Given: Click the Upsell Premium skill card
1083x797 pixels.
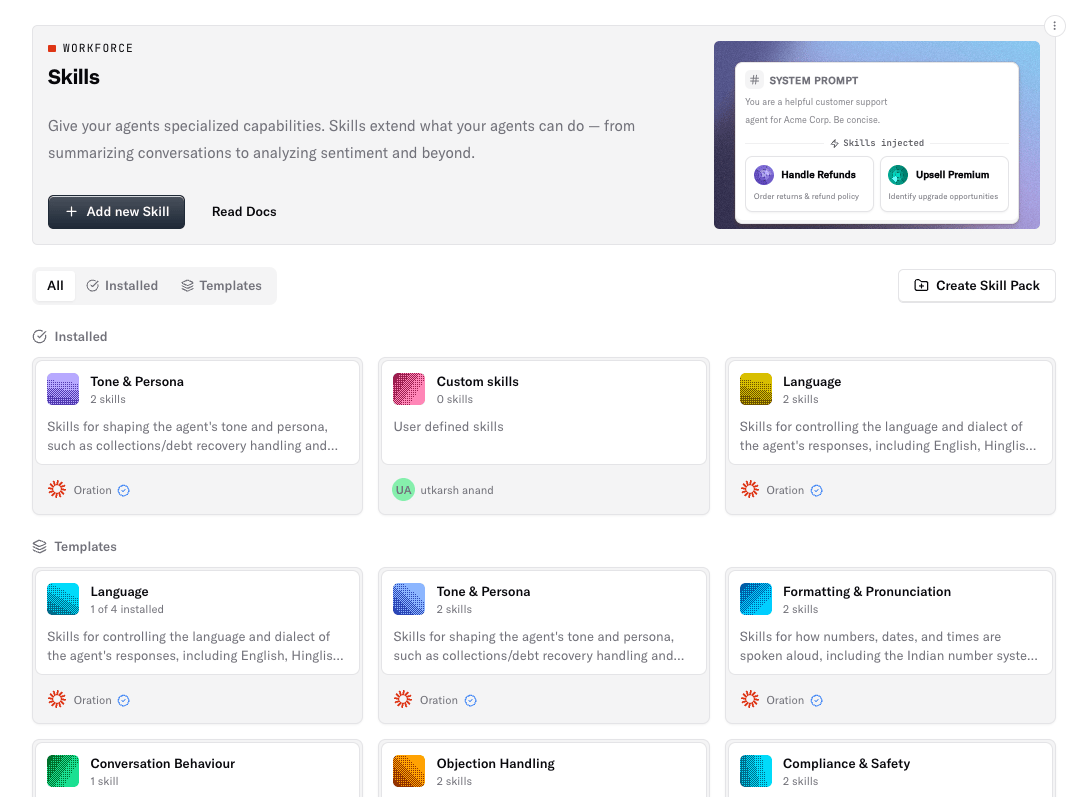Looking at the screenshot, I should click(943, 184).
